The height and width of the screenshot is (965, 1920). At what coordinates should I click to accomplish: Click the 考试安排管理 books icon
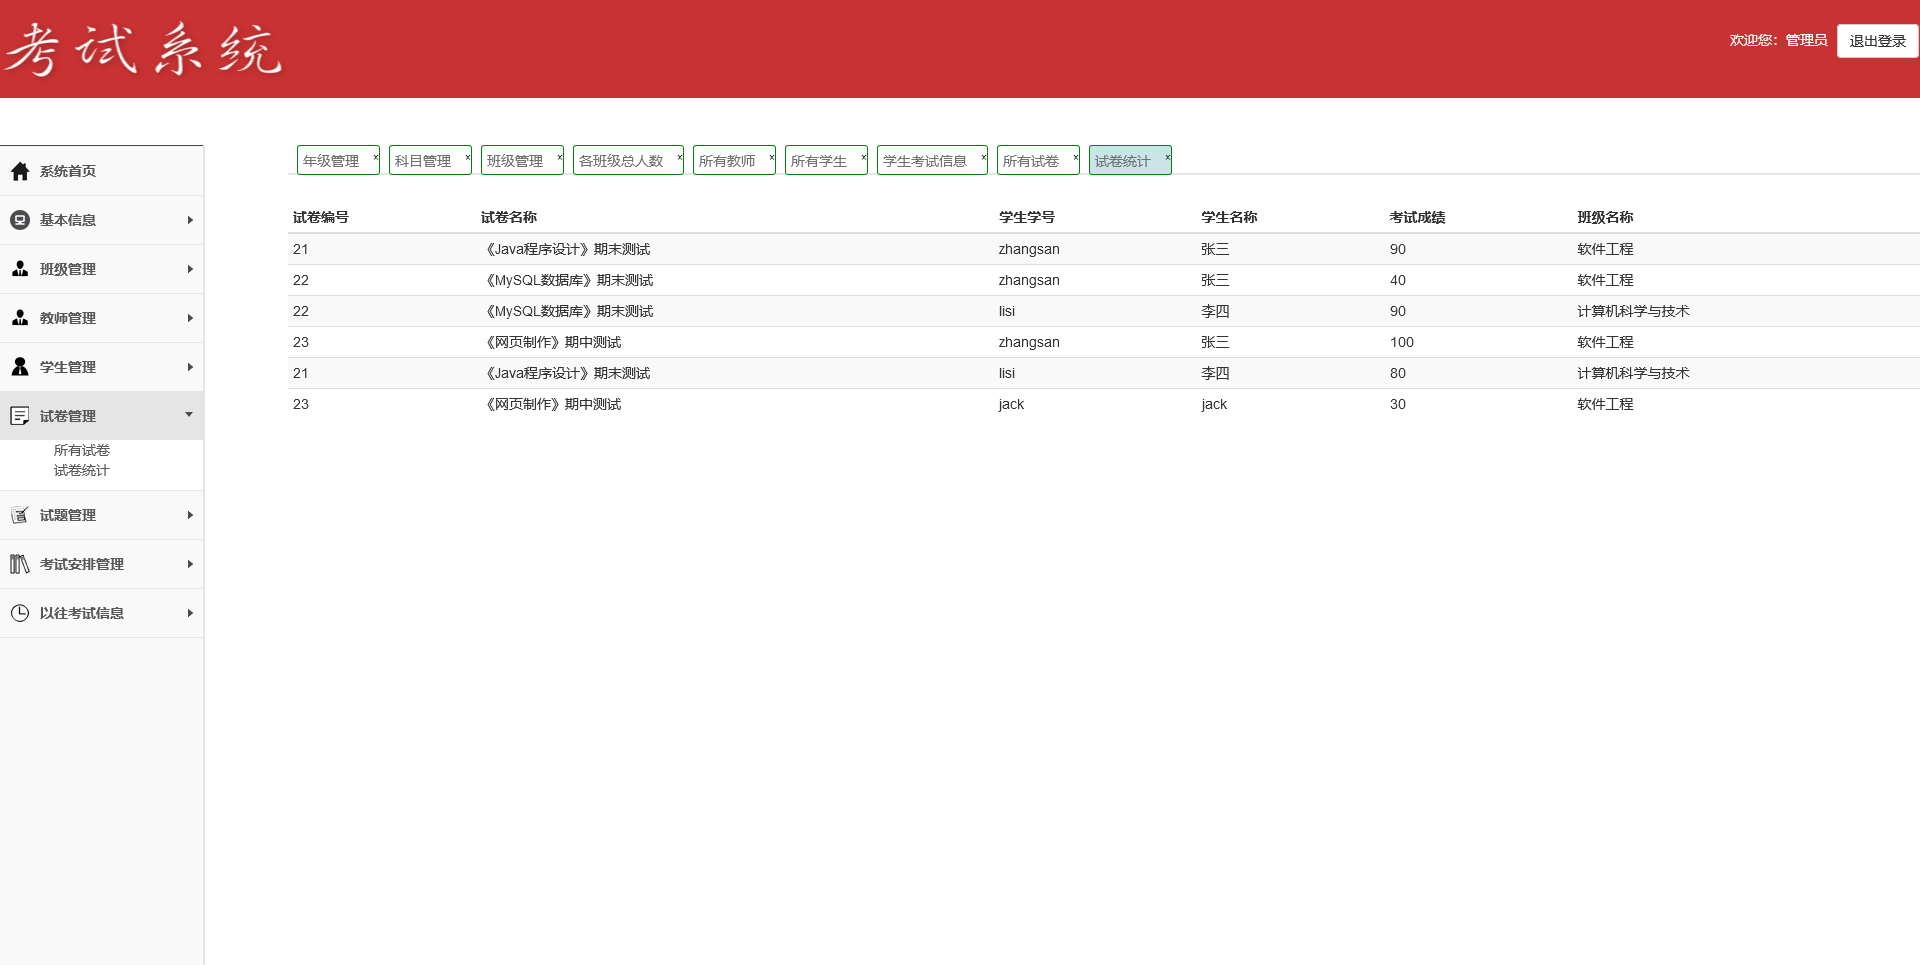coord(20,564)
